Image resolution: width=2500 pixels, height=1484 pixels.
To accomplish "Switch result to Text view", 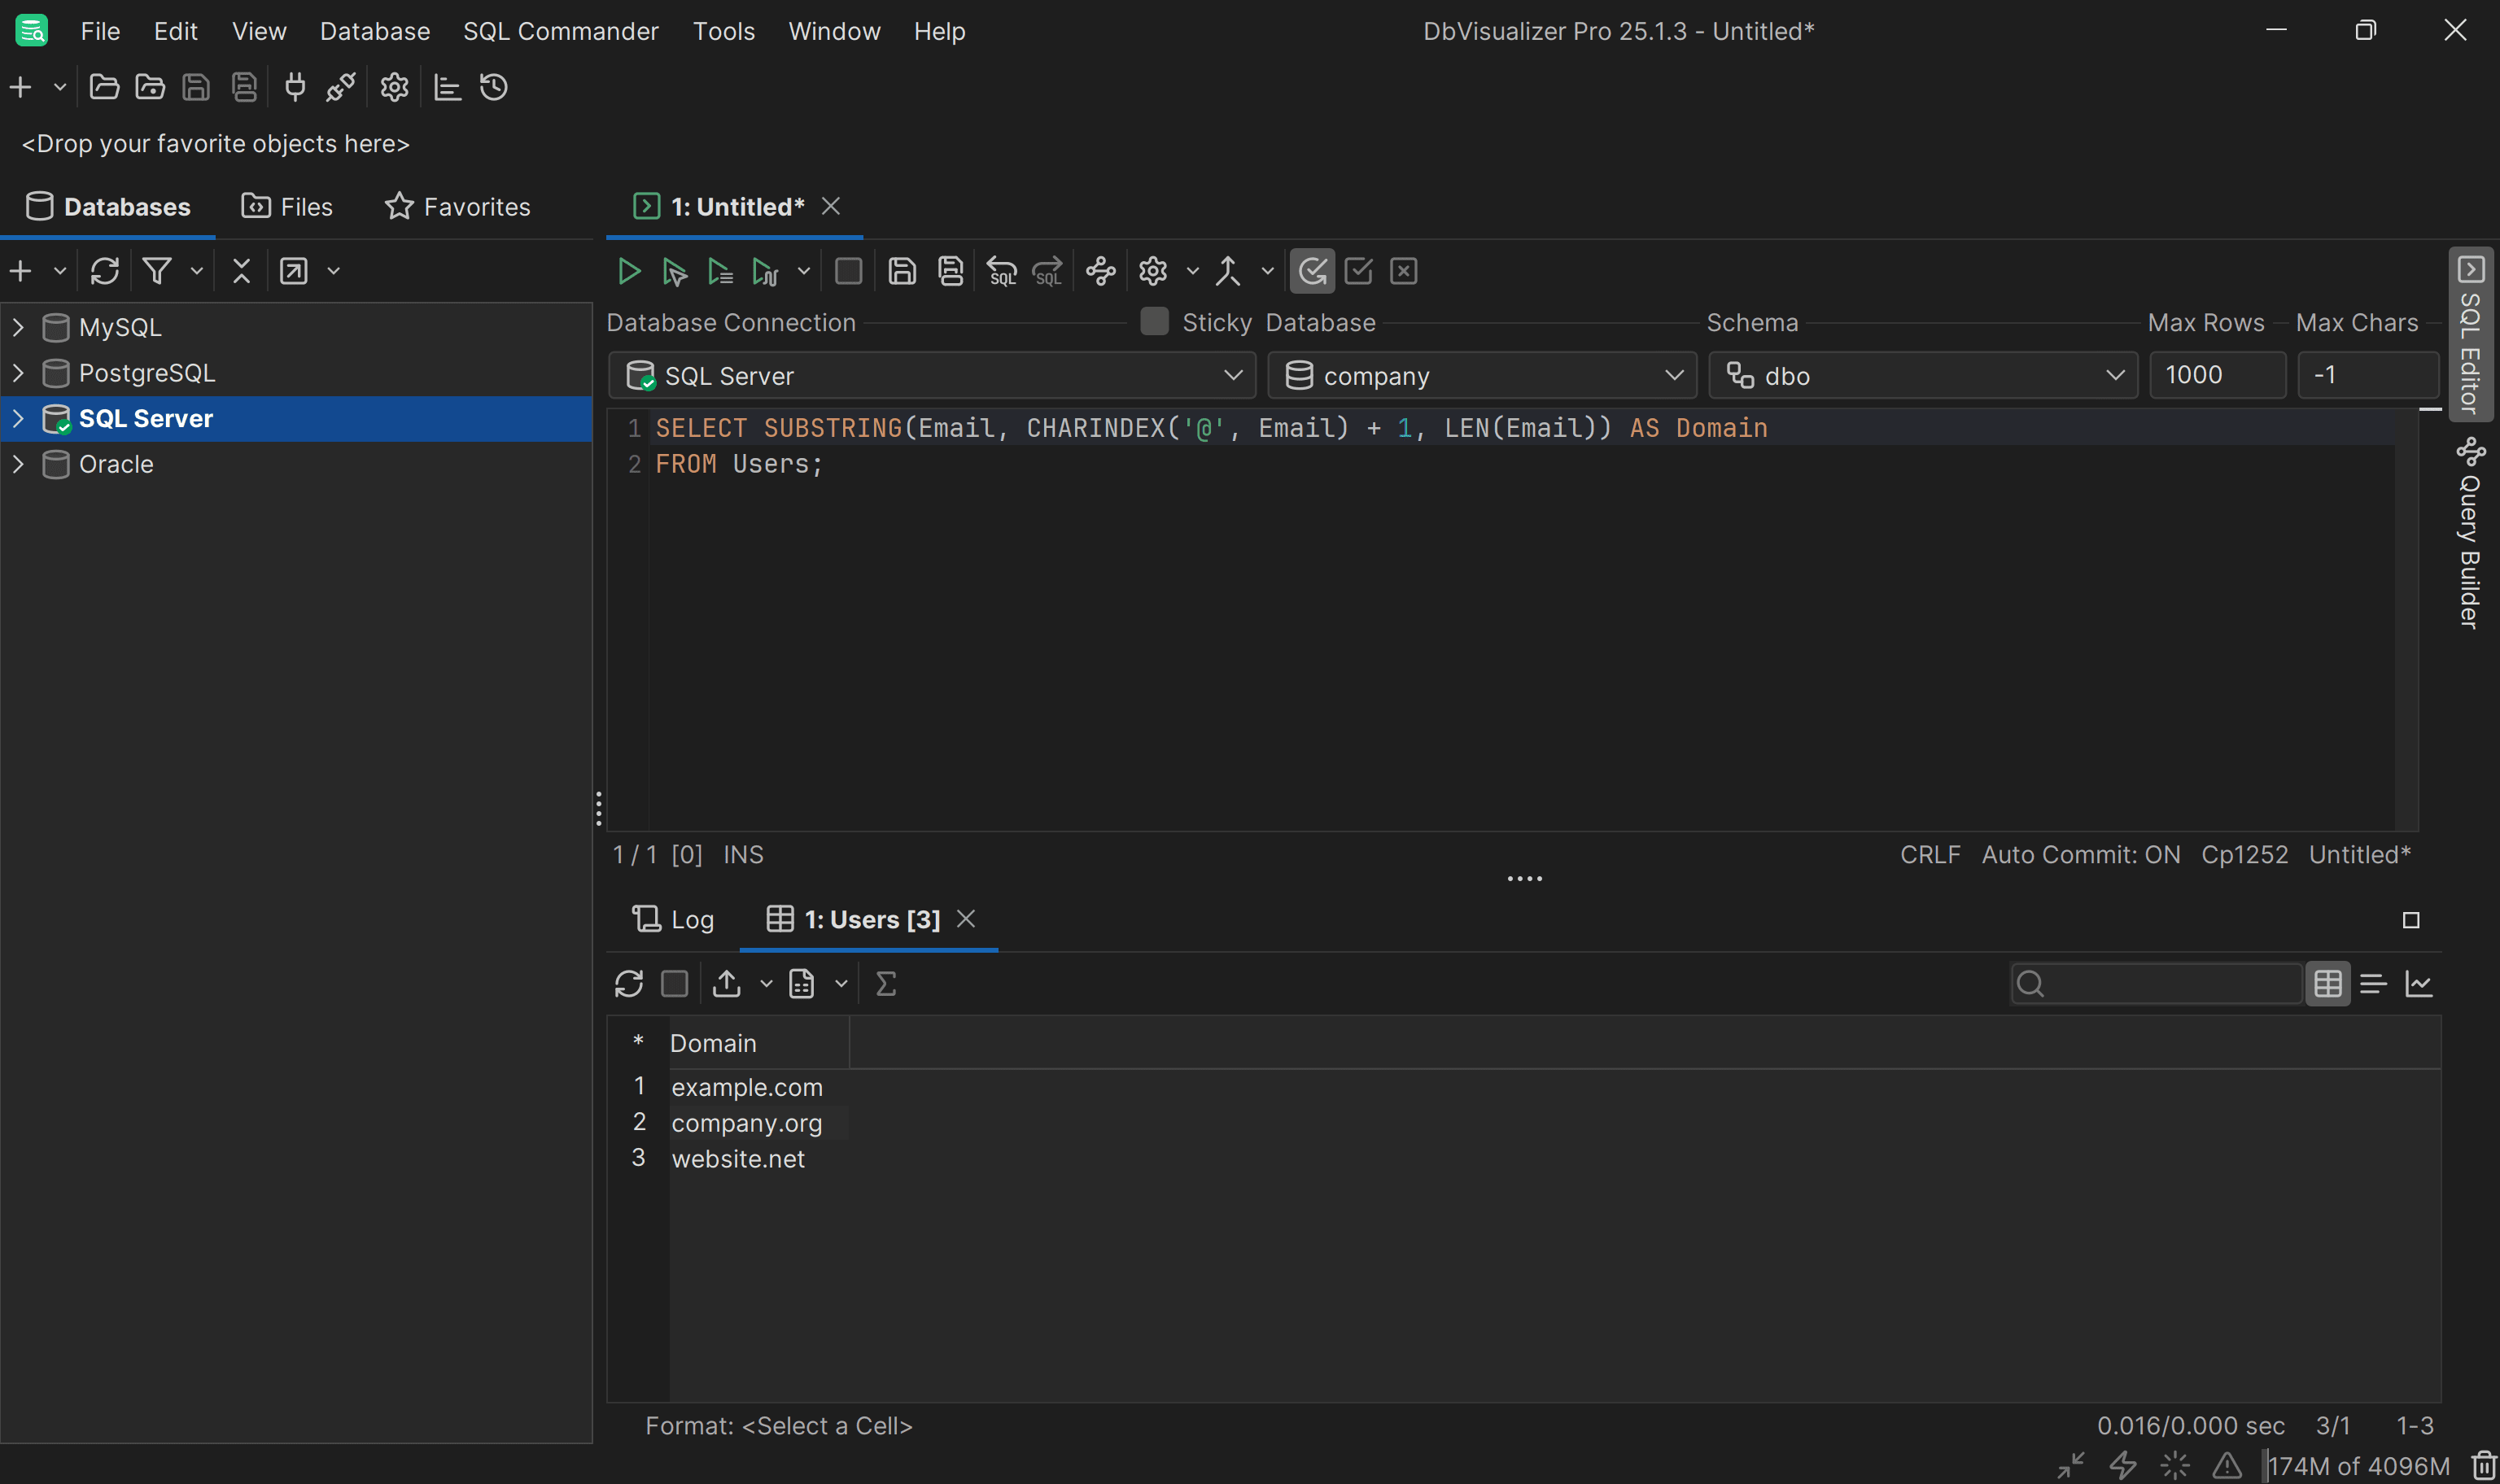I will click(x=2373, y=984).
